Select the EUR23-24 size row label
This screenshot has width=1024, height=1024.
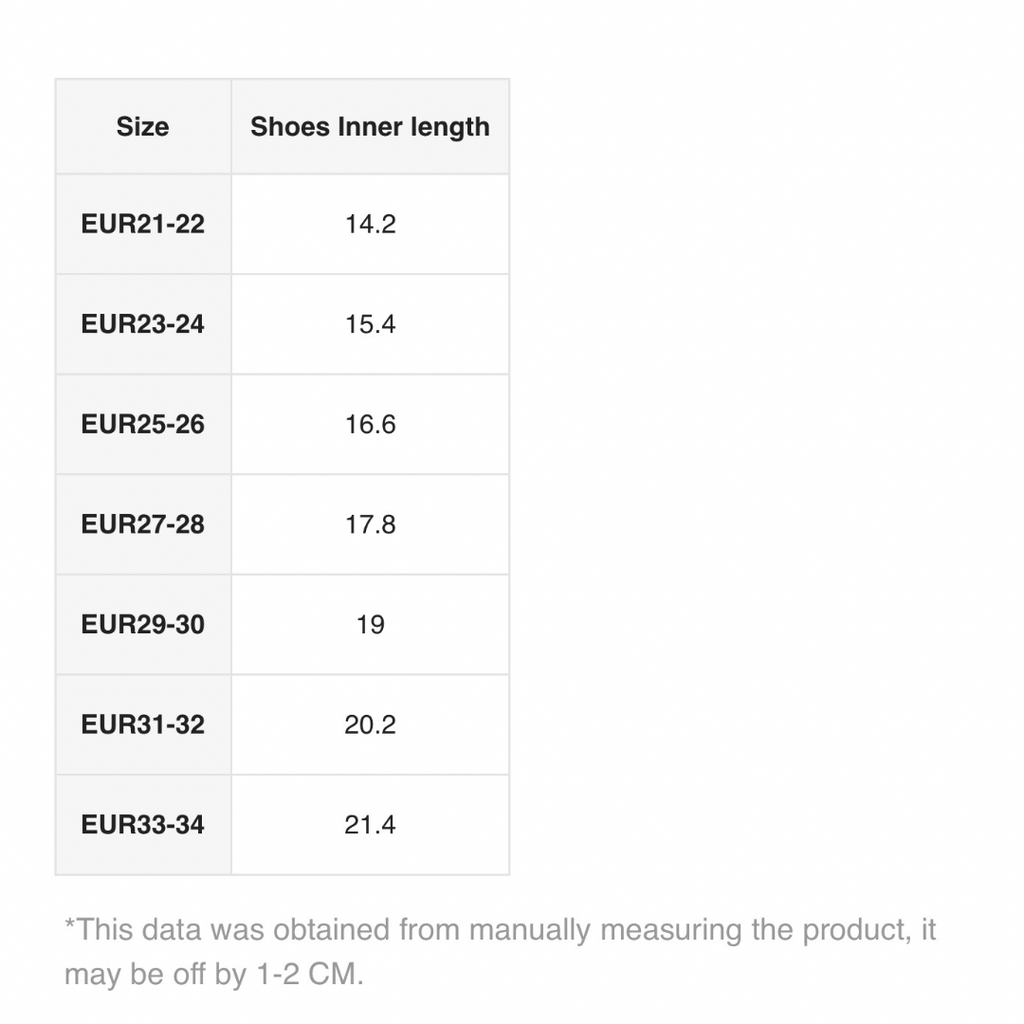(x=142, y=324)
